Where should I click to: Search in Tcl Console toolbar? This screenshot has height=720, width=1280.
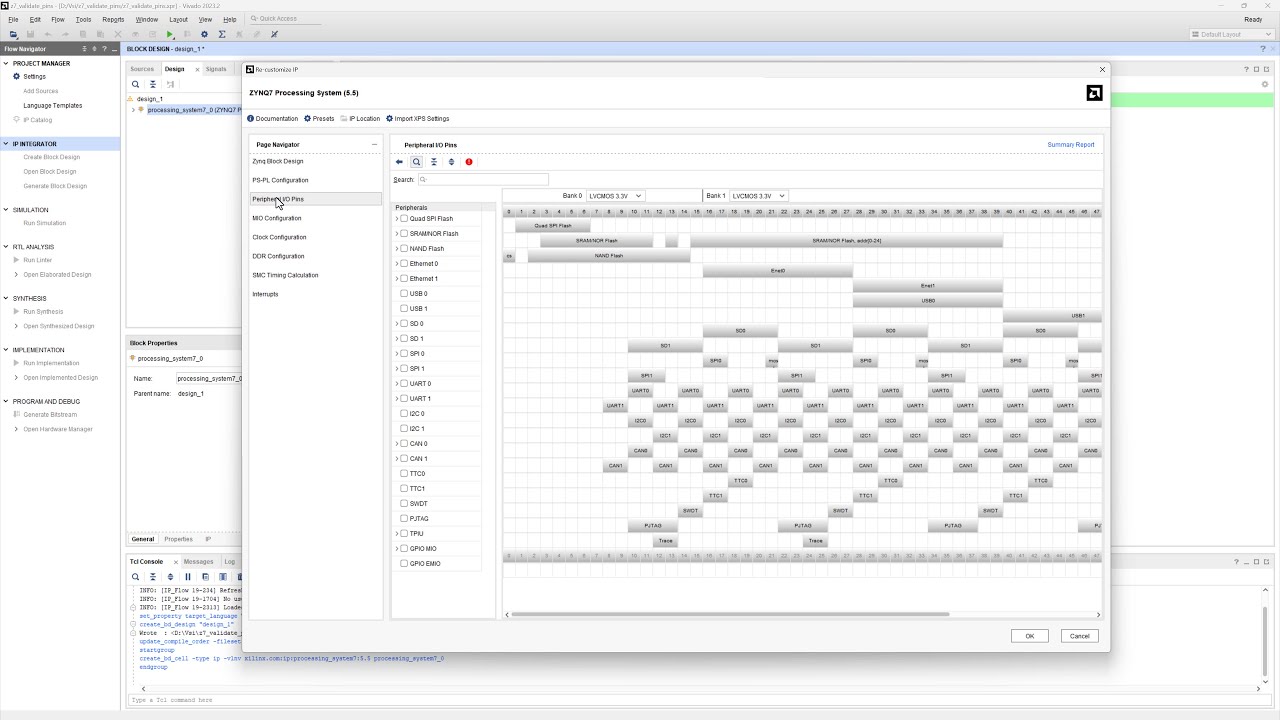point(135,577)
